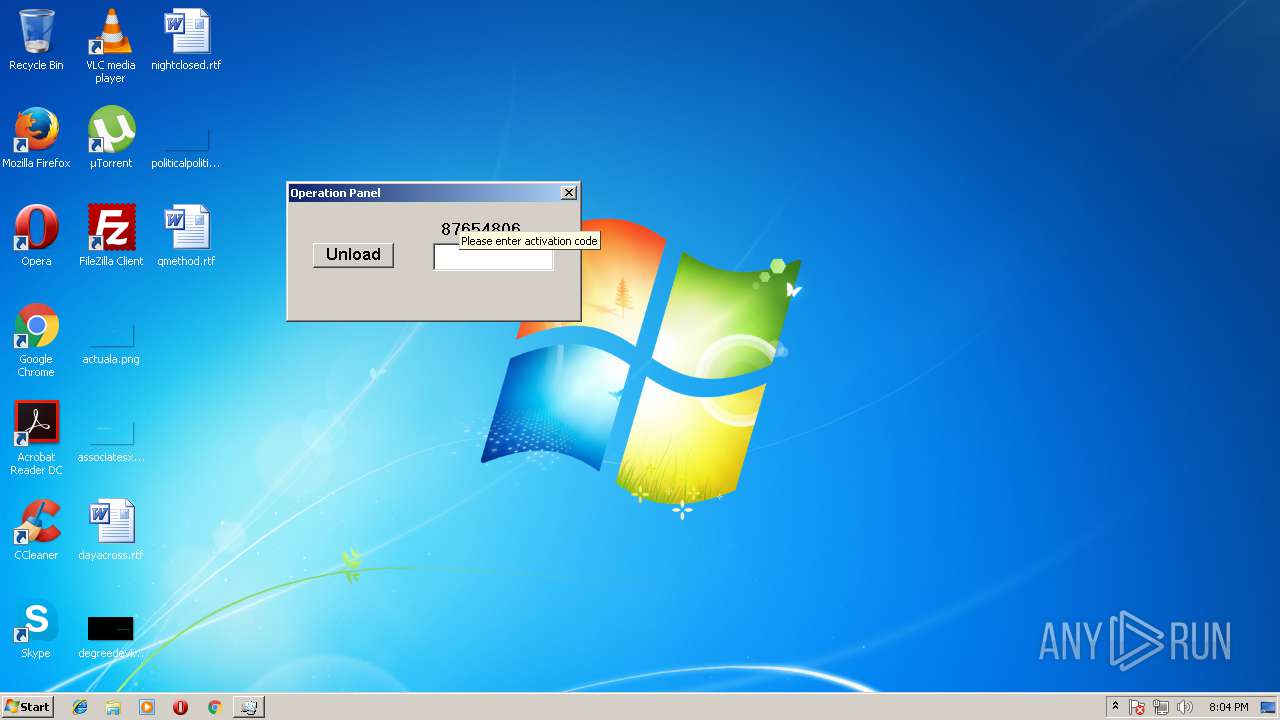Open media player from taskbar
The image size is (1280, 720).
point(147,707)
